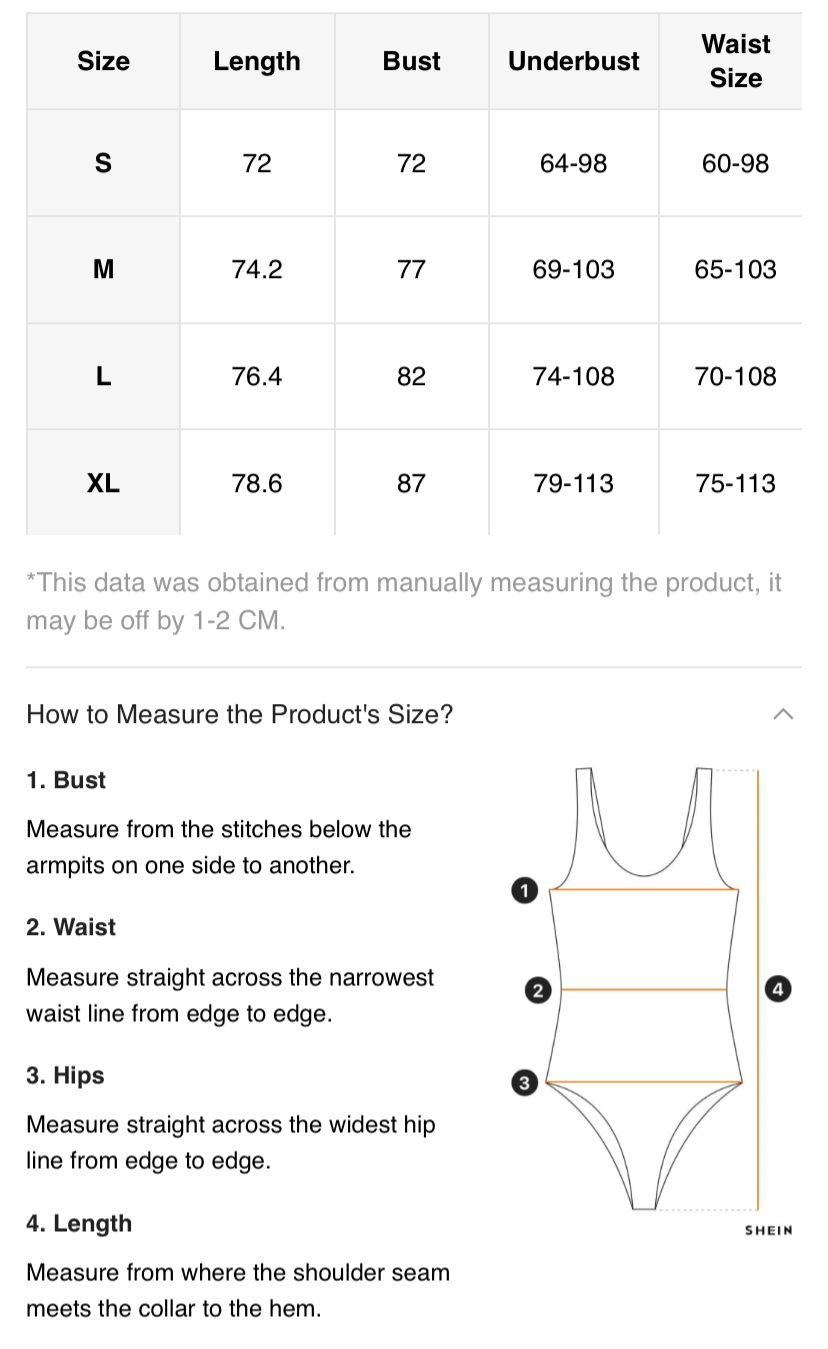
Task: Click the 1. Bust instruction heading
Action: 66,780
